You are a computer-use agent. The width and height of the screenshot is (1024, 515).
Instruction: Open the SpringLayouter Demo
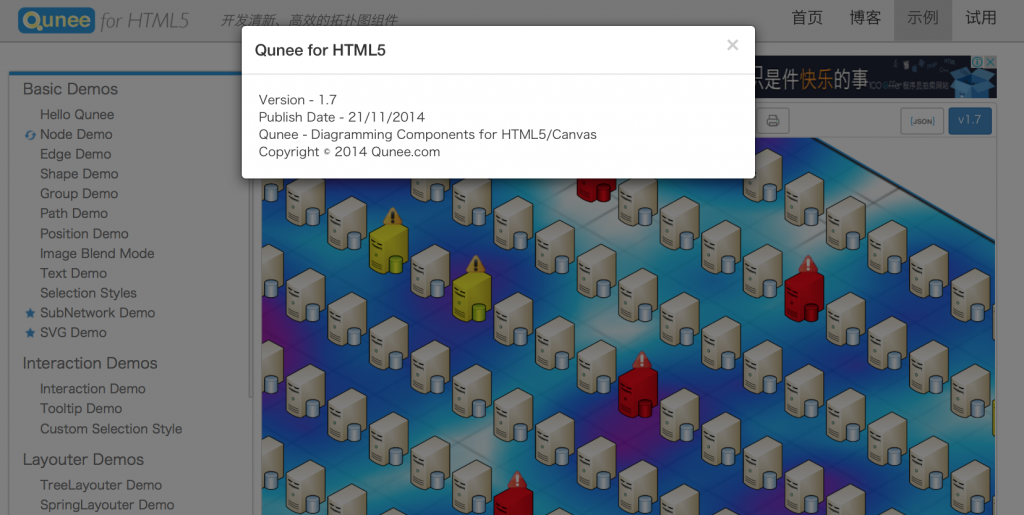[107, 505]
